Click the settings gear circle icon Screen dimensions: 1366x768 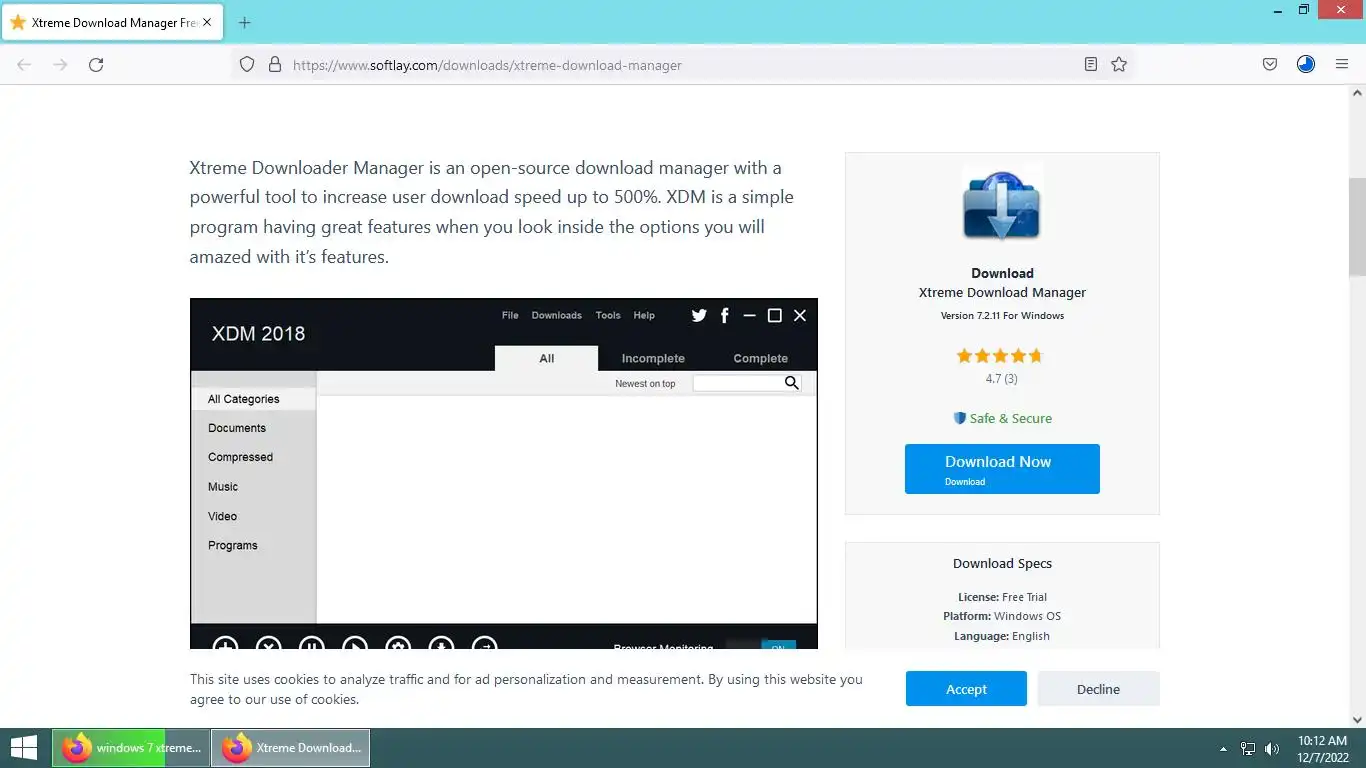[x=398, y=643]
